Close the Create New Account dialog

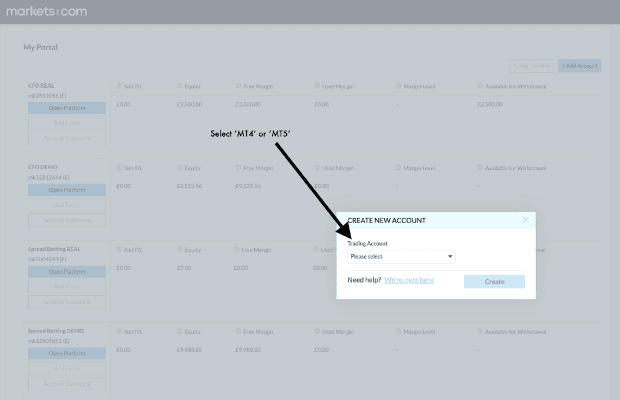point(525,220)
